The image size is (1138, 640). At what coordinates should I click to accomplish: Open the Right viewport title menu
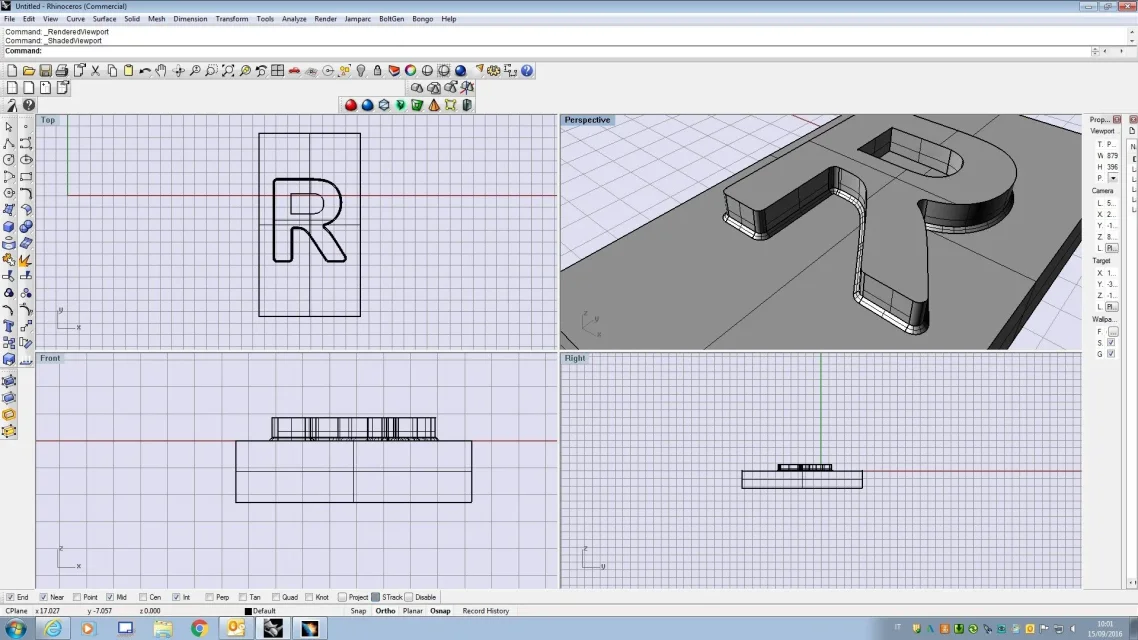click(575, 358)
